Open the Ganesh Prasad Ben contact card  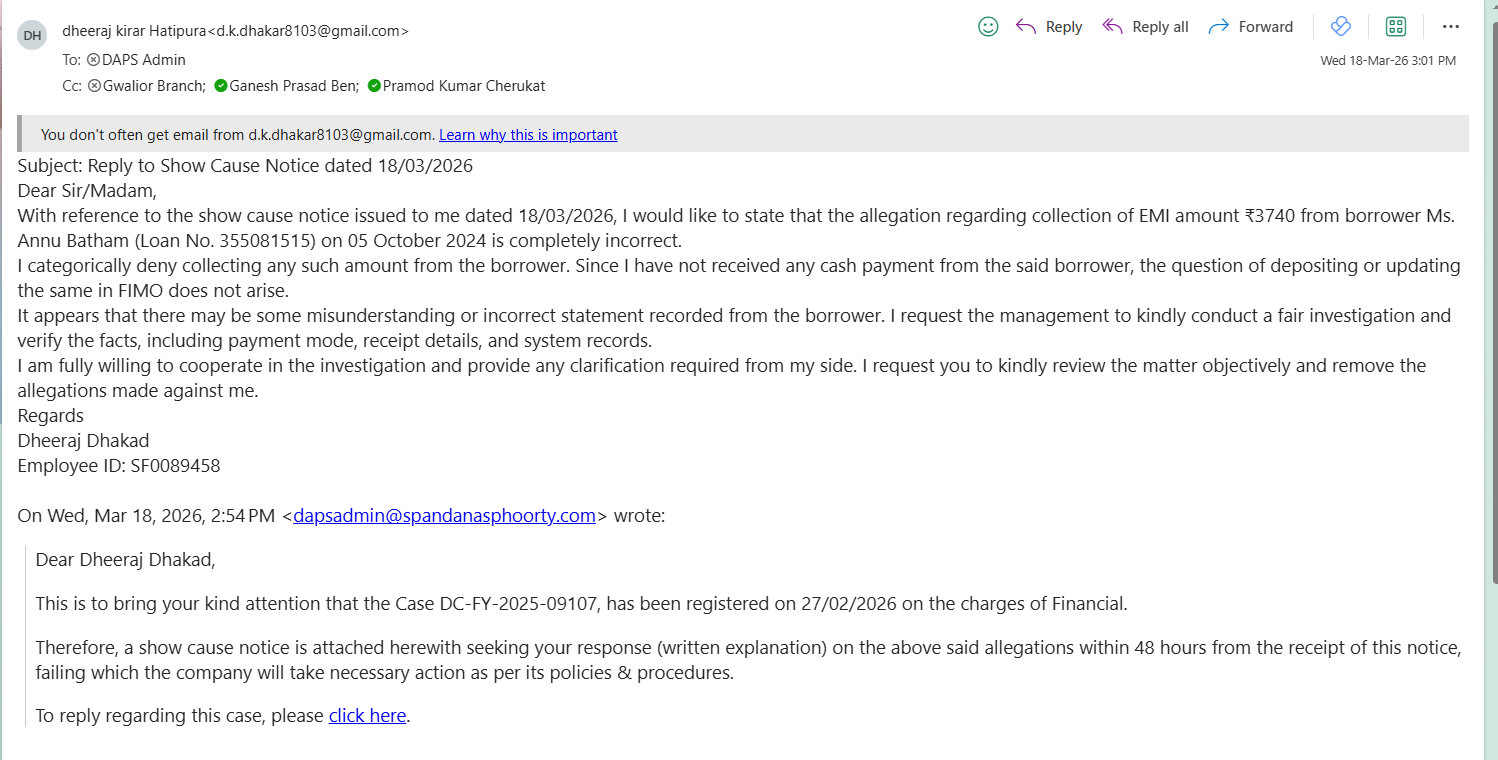[x=294, y=86]
